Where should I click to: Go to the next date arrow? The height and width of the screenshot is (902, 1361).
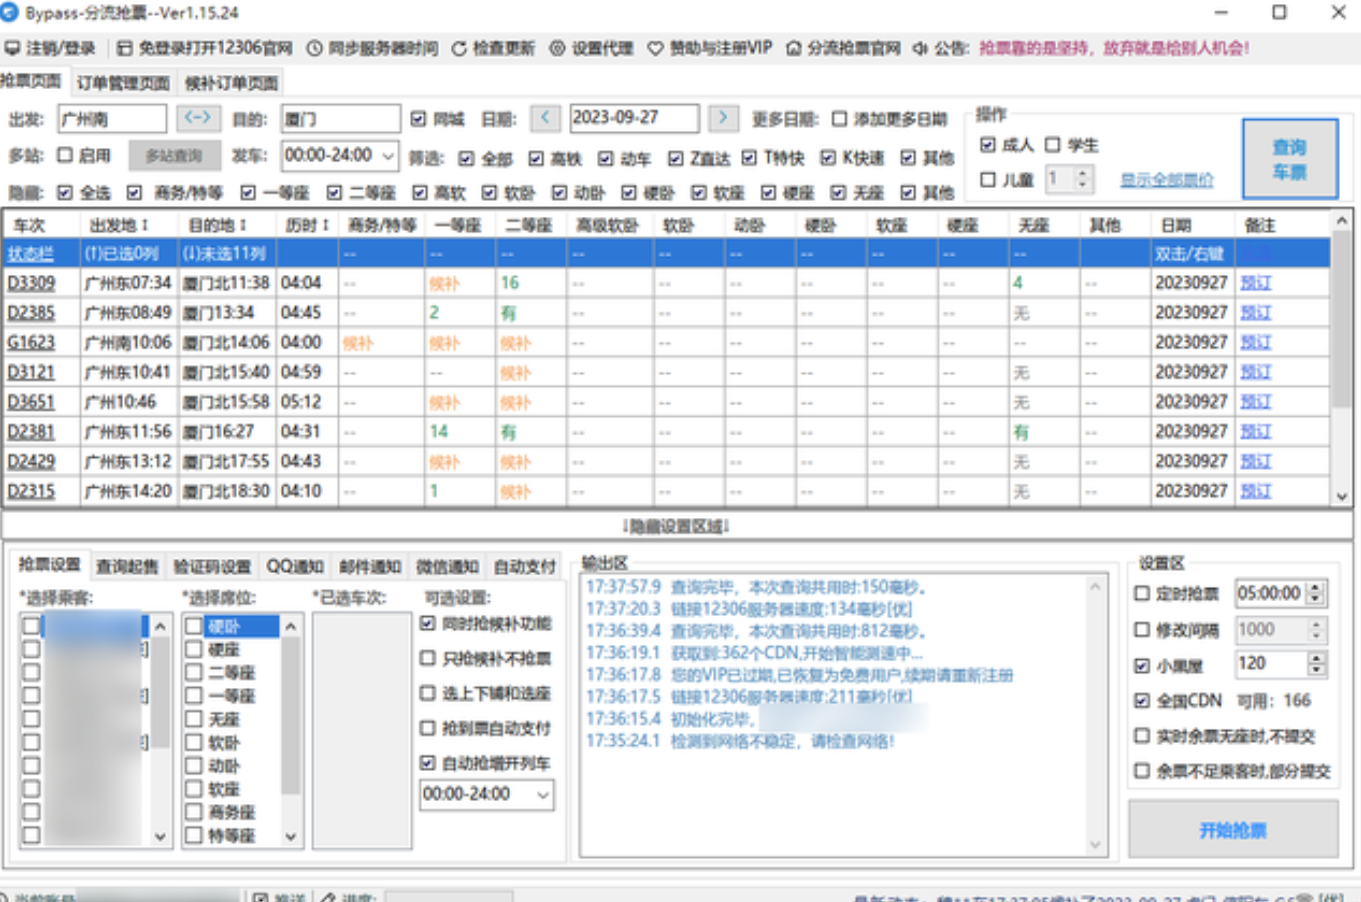tap(723, 118)
